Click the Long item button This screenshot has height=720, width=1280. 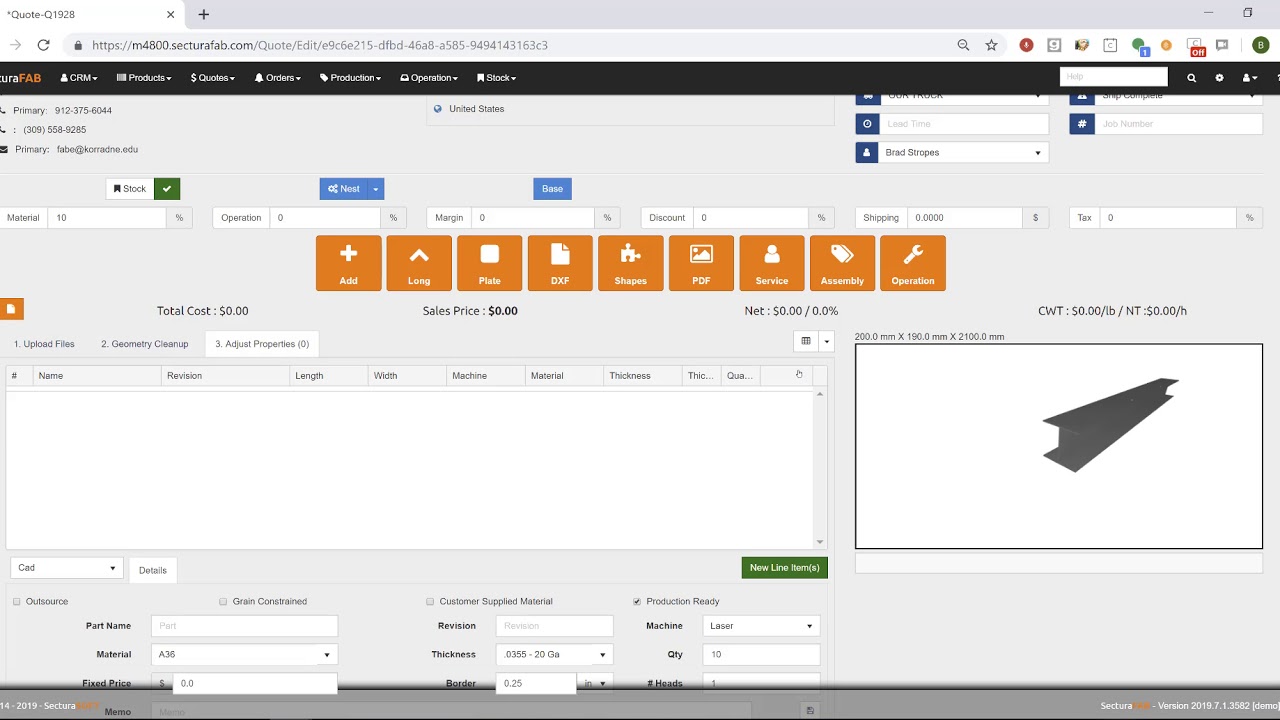click(x=419, y=263)
